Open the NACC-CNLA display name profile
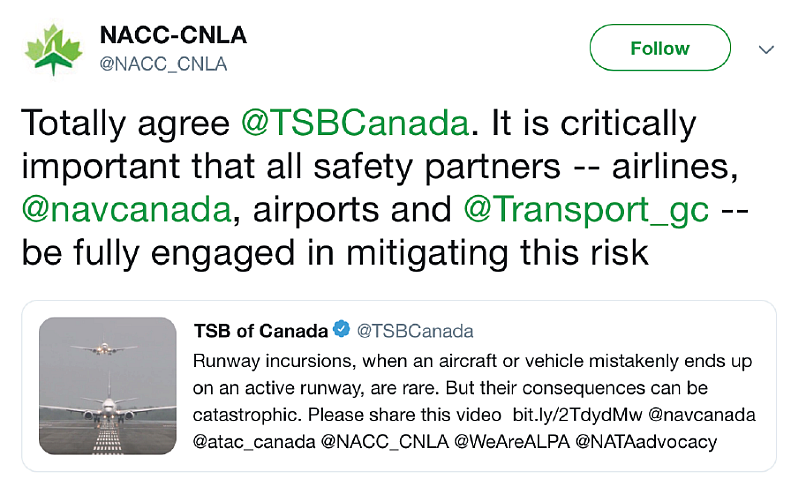The width and height of the screenshot is (800, 479). pyautogui.click(x=173, y=36)
